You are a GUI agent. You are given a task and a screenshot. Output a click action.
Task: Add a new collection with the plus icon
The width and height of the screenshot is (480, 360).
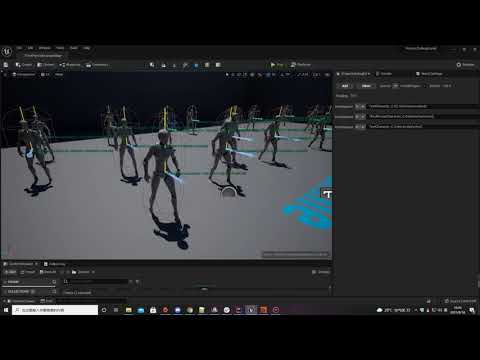click(x=33, y=292)
